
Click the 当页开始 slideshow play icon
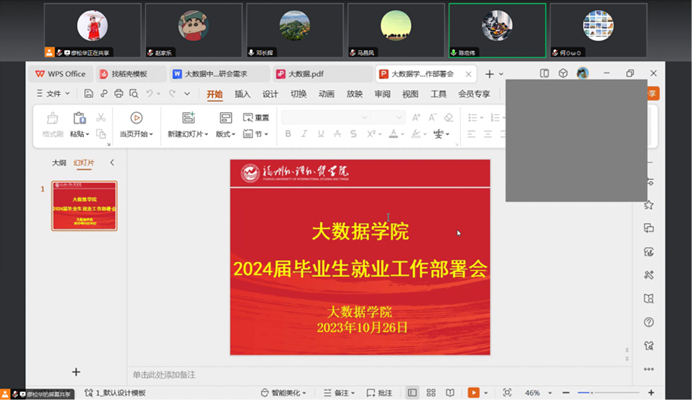coord(136,118)
